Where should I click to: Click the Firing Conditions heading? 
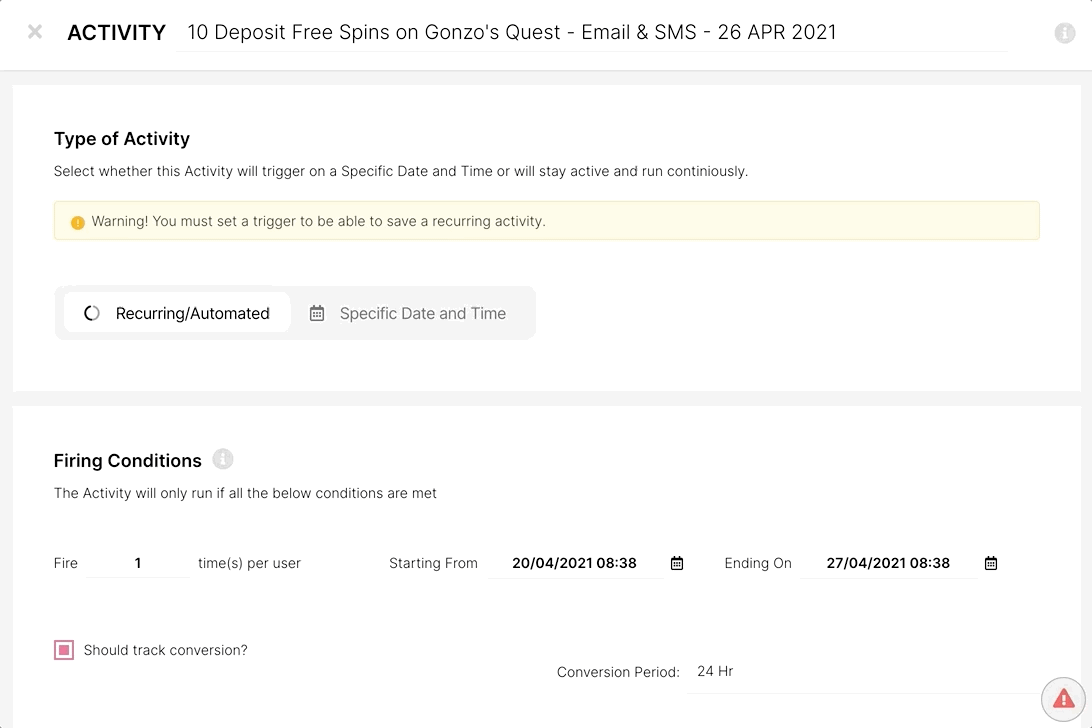point(128,460)
